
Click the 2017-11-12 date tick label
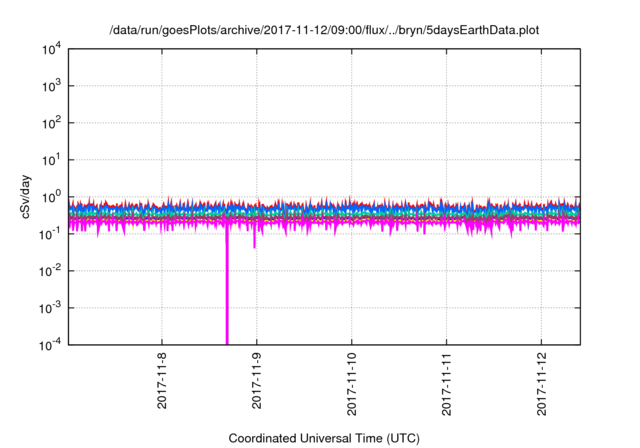tap(541, 384)
